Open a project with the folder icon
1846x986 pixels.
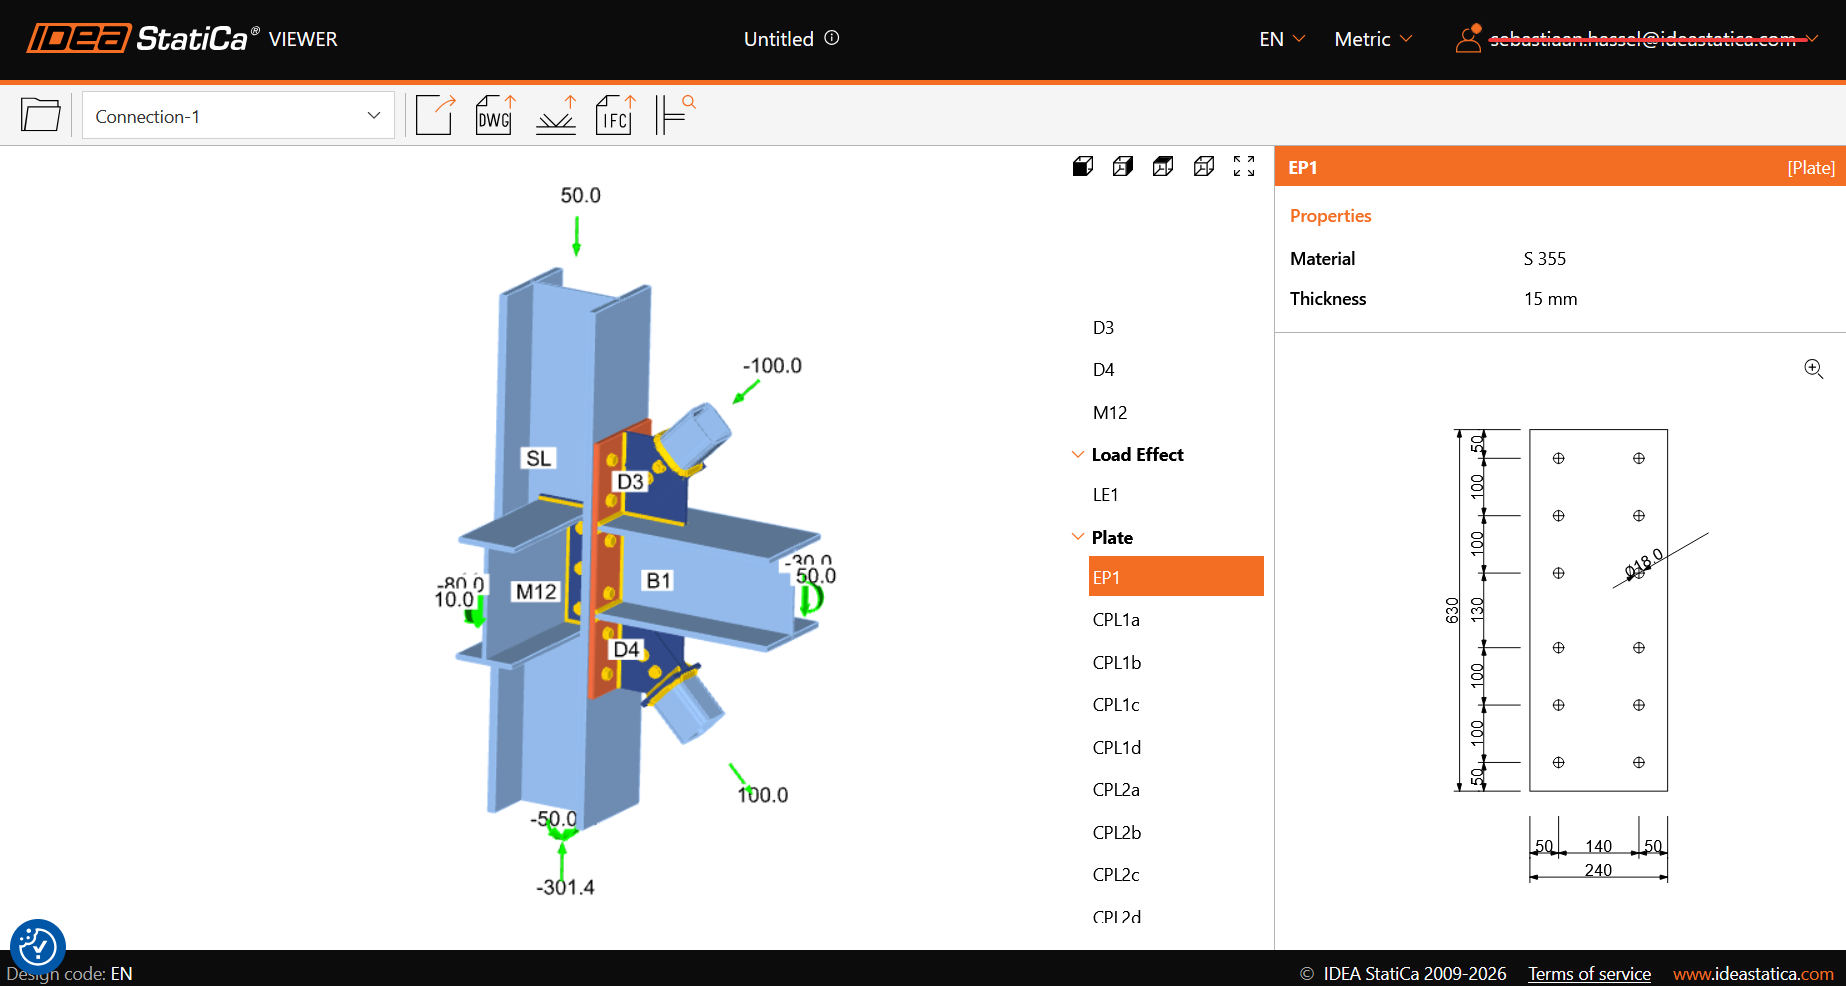(40, 115)
